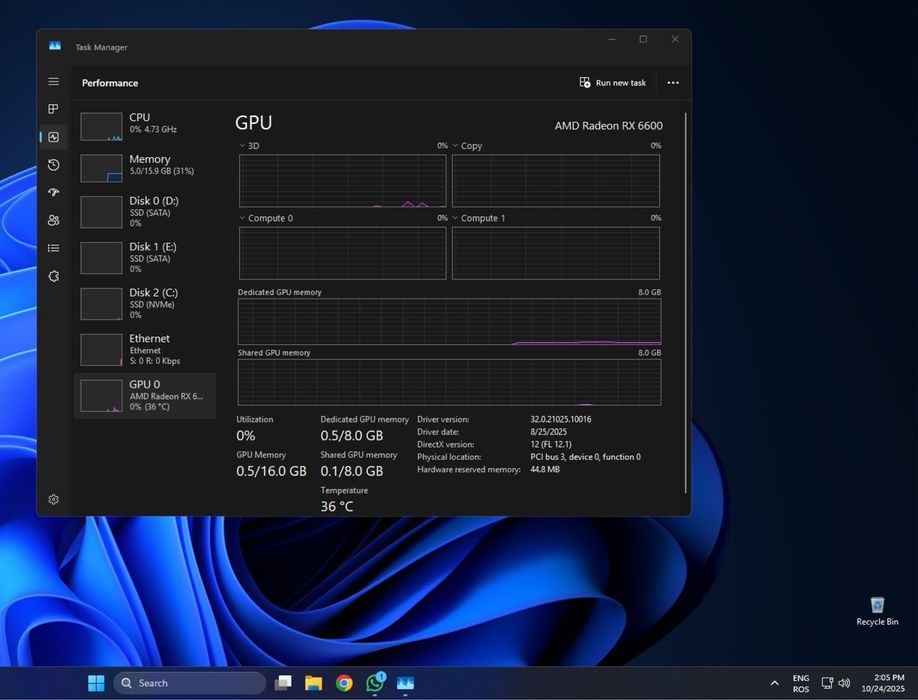The width and height of the screenshot is (918, 700).
Task: Maximize the Task Manager window
Action: (x=643, y=39)
